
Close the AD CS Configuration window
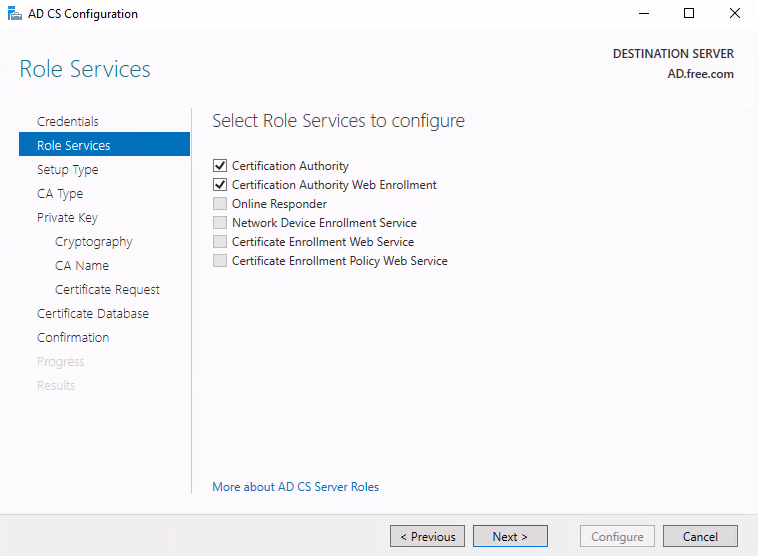pos(734,14)
